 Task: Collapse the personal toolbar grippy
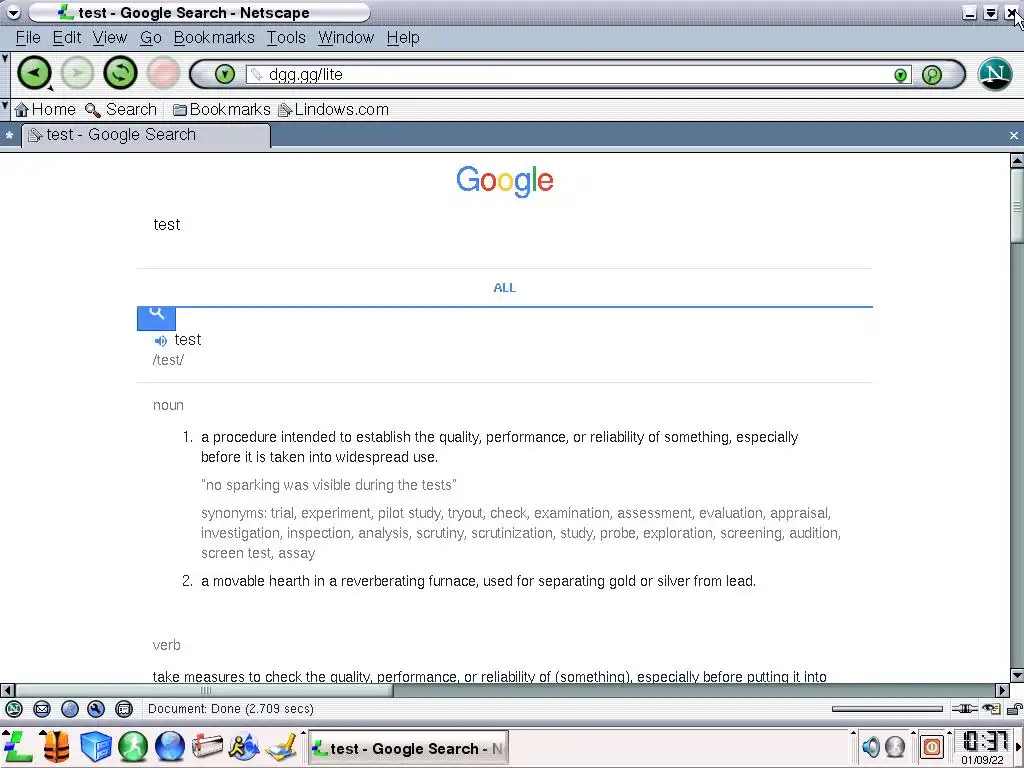5,110
